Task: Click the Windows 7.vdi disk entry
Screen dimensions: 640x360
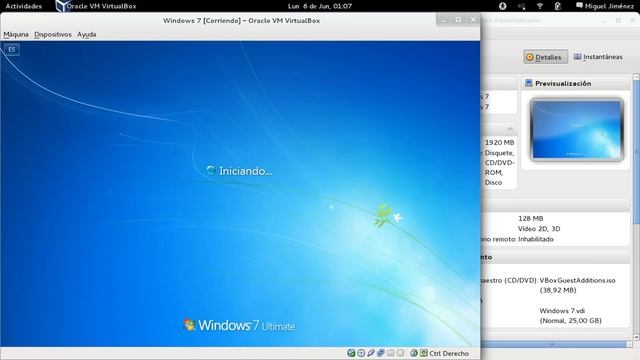Action: tap(562, 311)
